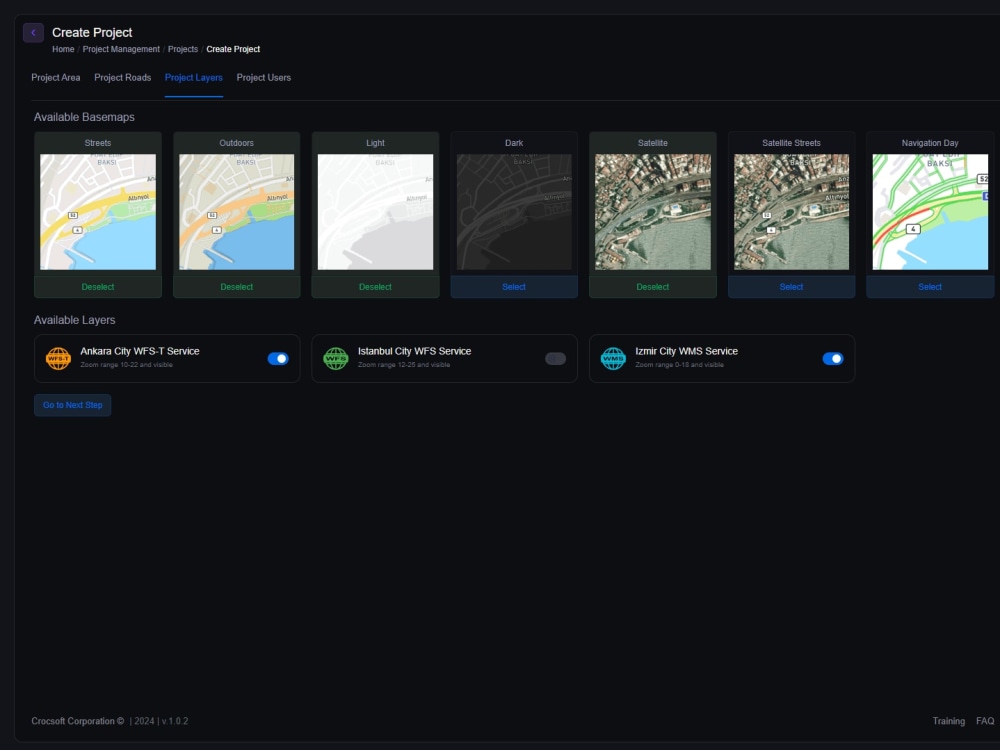Click the back arrow icon beside Create Project
The height and width of the screenshot is (750, 1000).
pos(33,33)
